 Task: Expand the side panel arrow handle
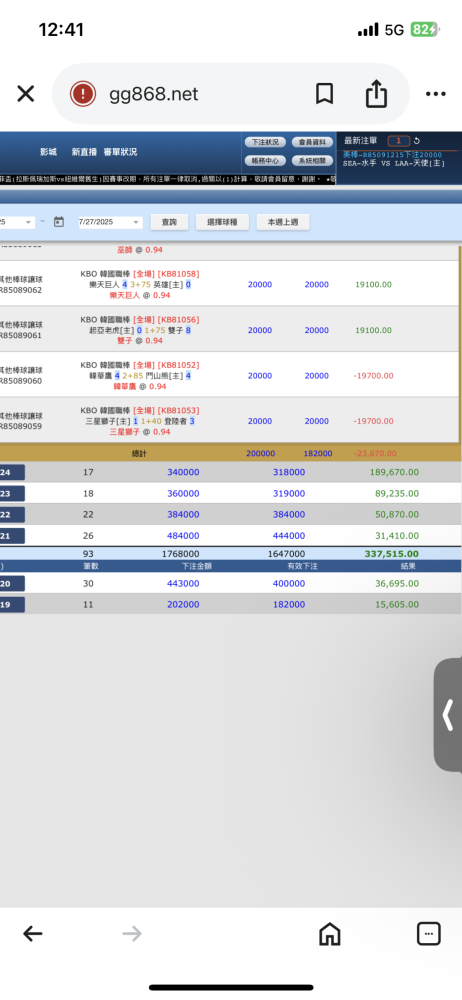pyautogui.click(x=448, y=715)
